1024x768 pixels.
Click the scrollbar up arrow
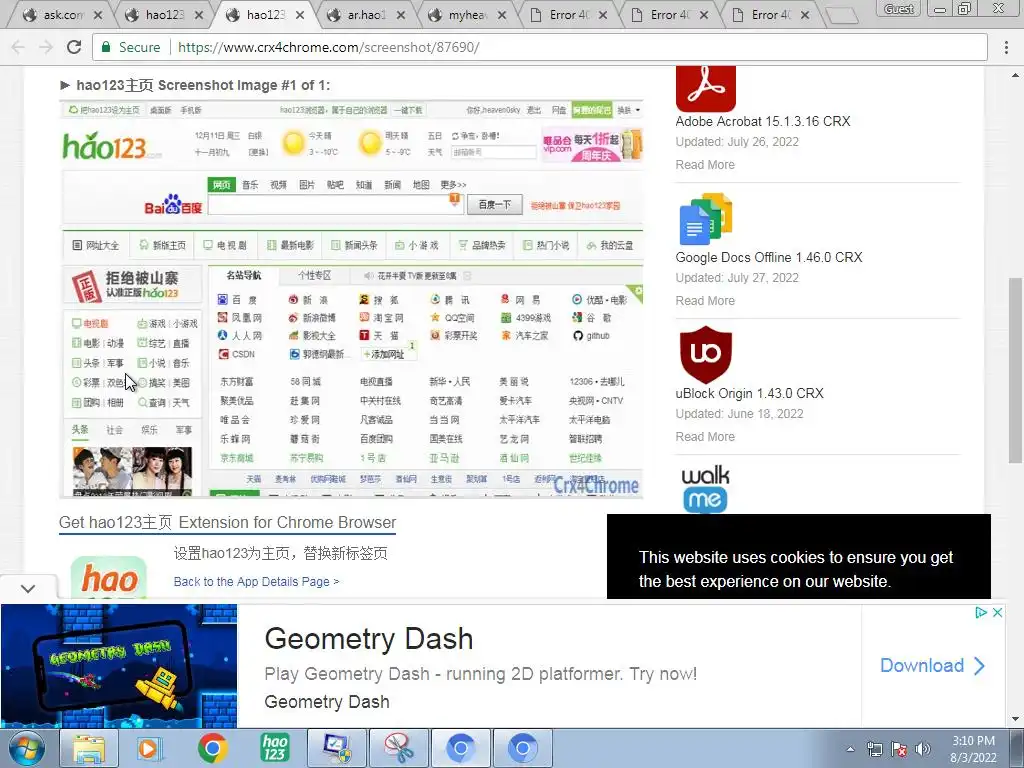coord(1016,73)
